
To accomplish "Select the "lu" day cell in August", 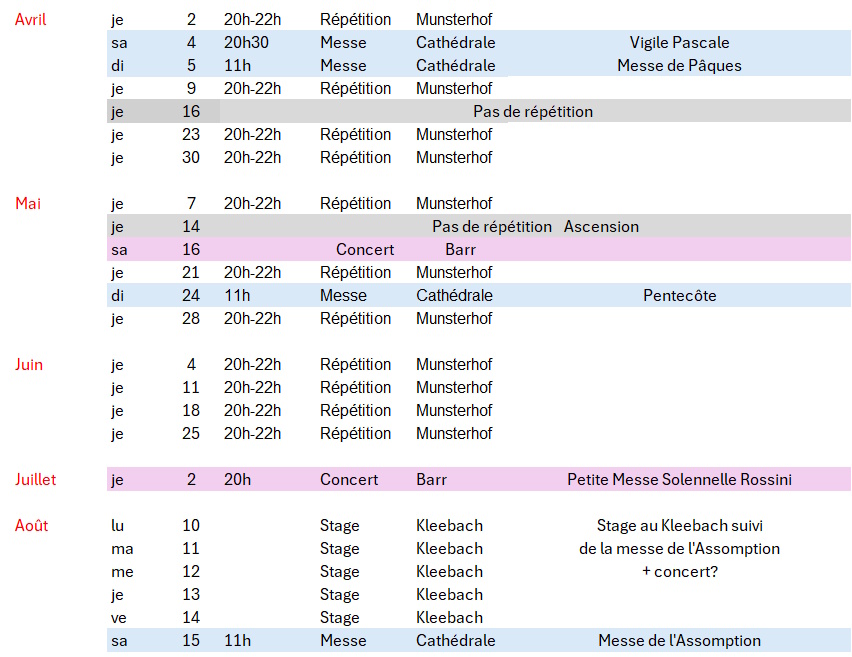I will [118, 526].
